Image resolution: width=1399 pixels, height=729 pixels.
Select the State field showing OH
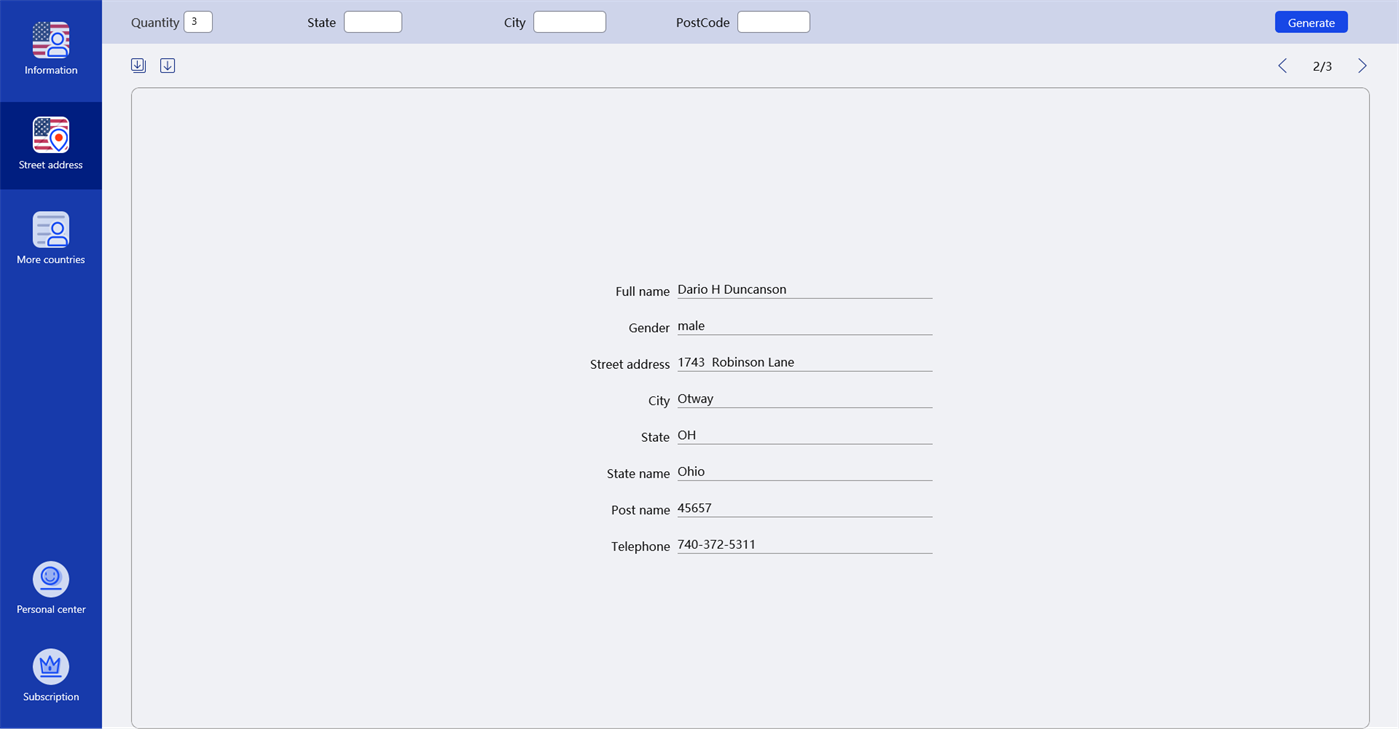click(x=805, y=435)
